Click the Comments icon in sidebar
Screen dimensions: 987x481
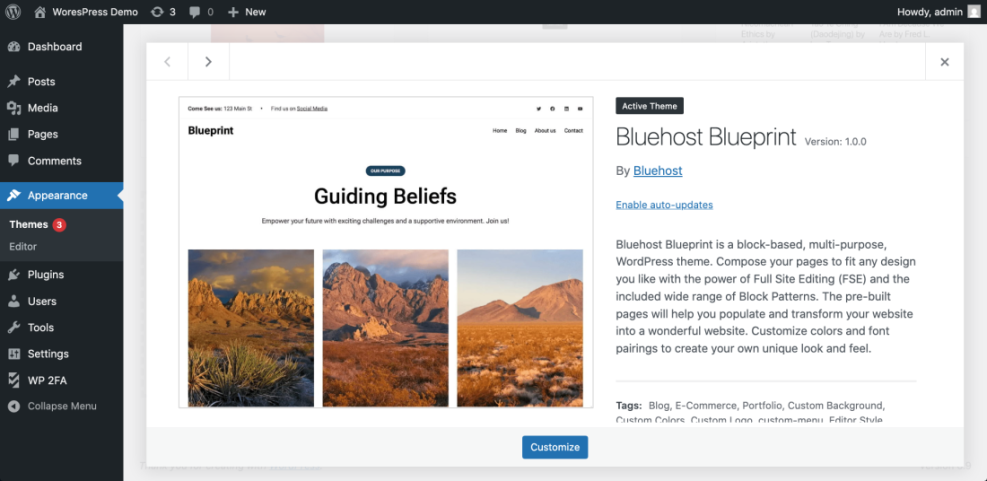pyautogui.click(x=14, y=161)
